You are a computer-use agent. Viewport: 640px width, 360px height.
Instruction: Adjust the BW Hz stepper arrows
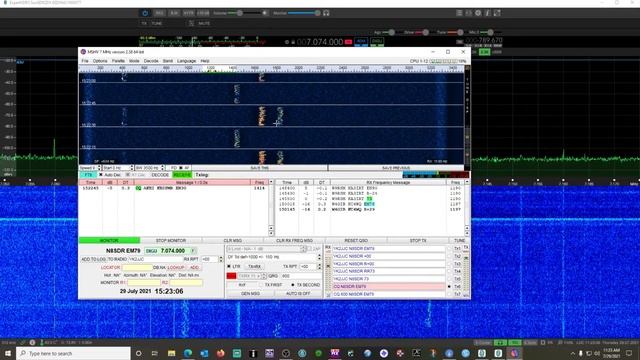(162, 168)
